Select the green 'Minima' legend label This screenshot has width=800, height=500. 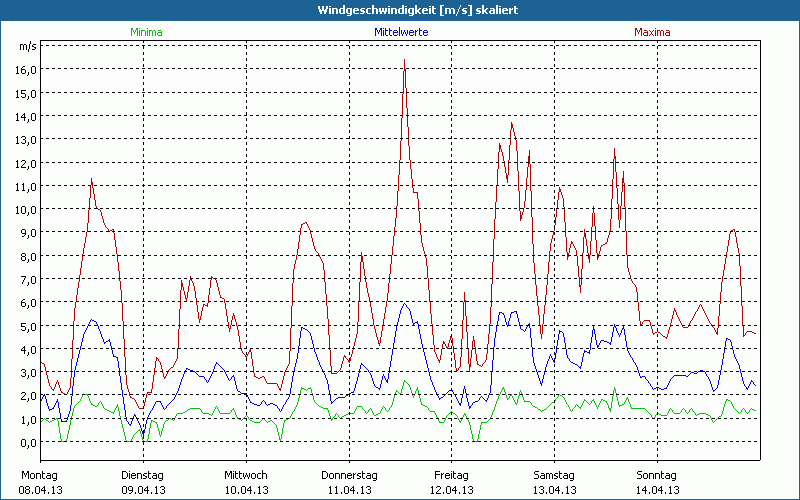146,32
